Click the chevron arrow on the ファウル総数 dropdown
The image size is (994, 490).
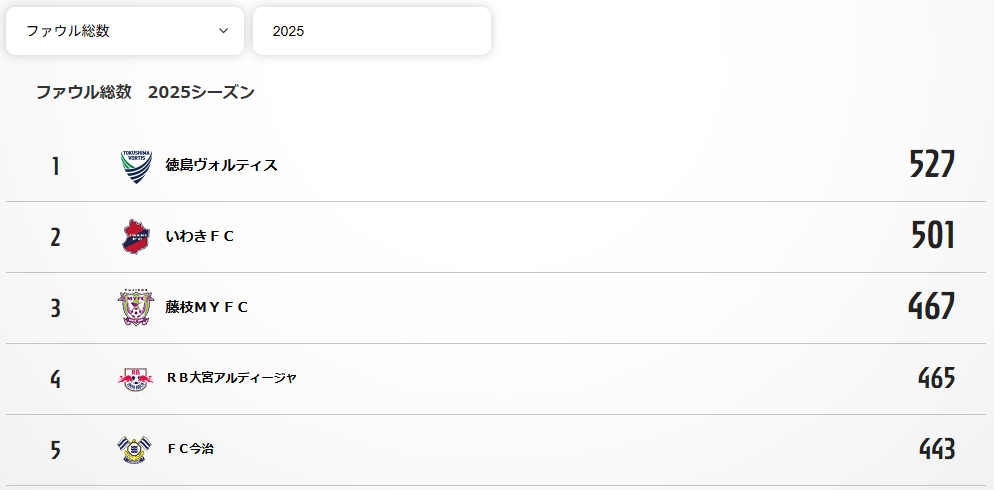pyautogui.click(x=224, y=31)
